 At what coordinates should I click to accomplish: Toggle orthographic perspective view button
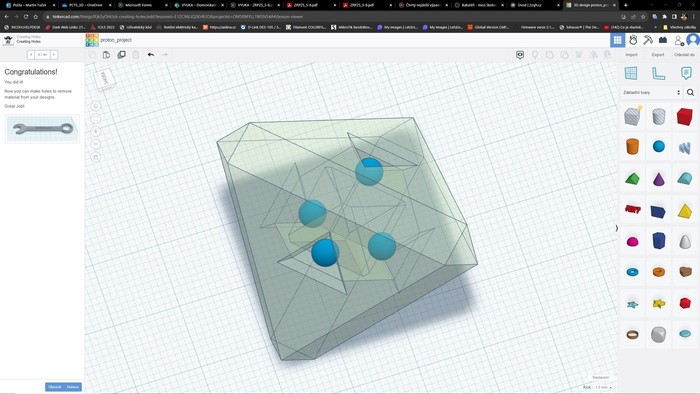pyautogui.click(x=96, y=157)
